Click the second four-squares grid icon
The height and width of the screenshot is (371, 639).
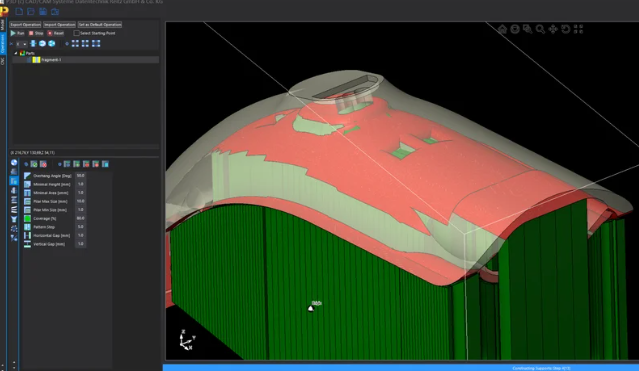point(85,43)
